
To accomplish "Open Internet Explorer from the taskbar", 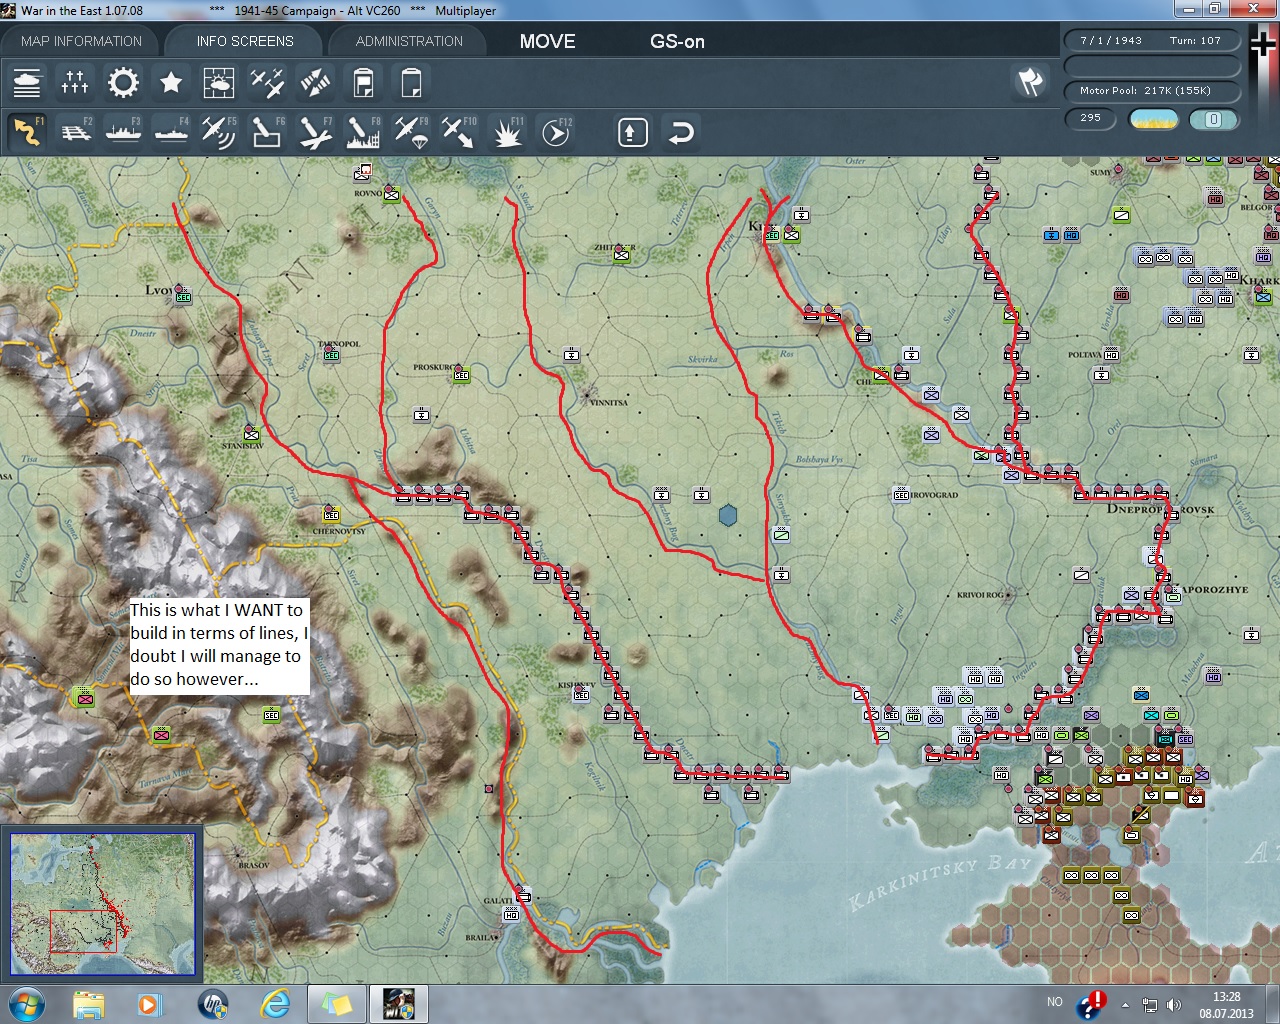I will click(x=274, y=1003).
